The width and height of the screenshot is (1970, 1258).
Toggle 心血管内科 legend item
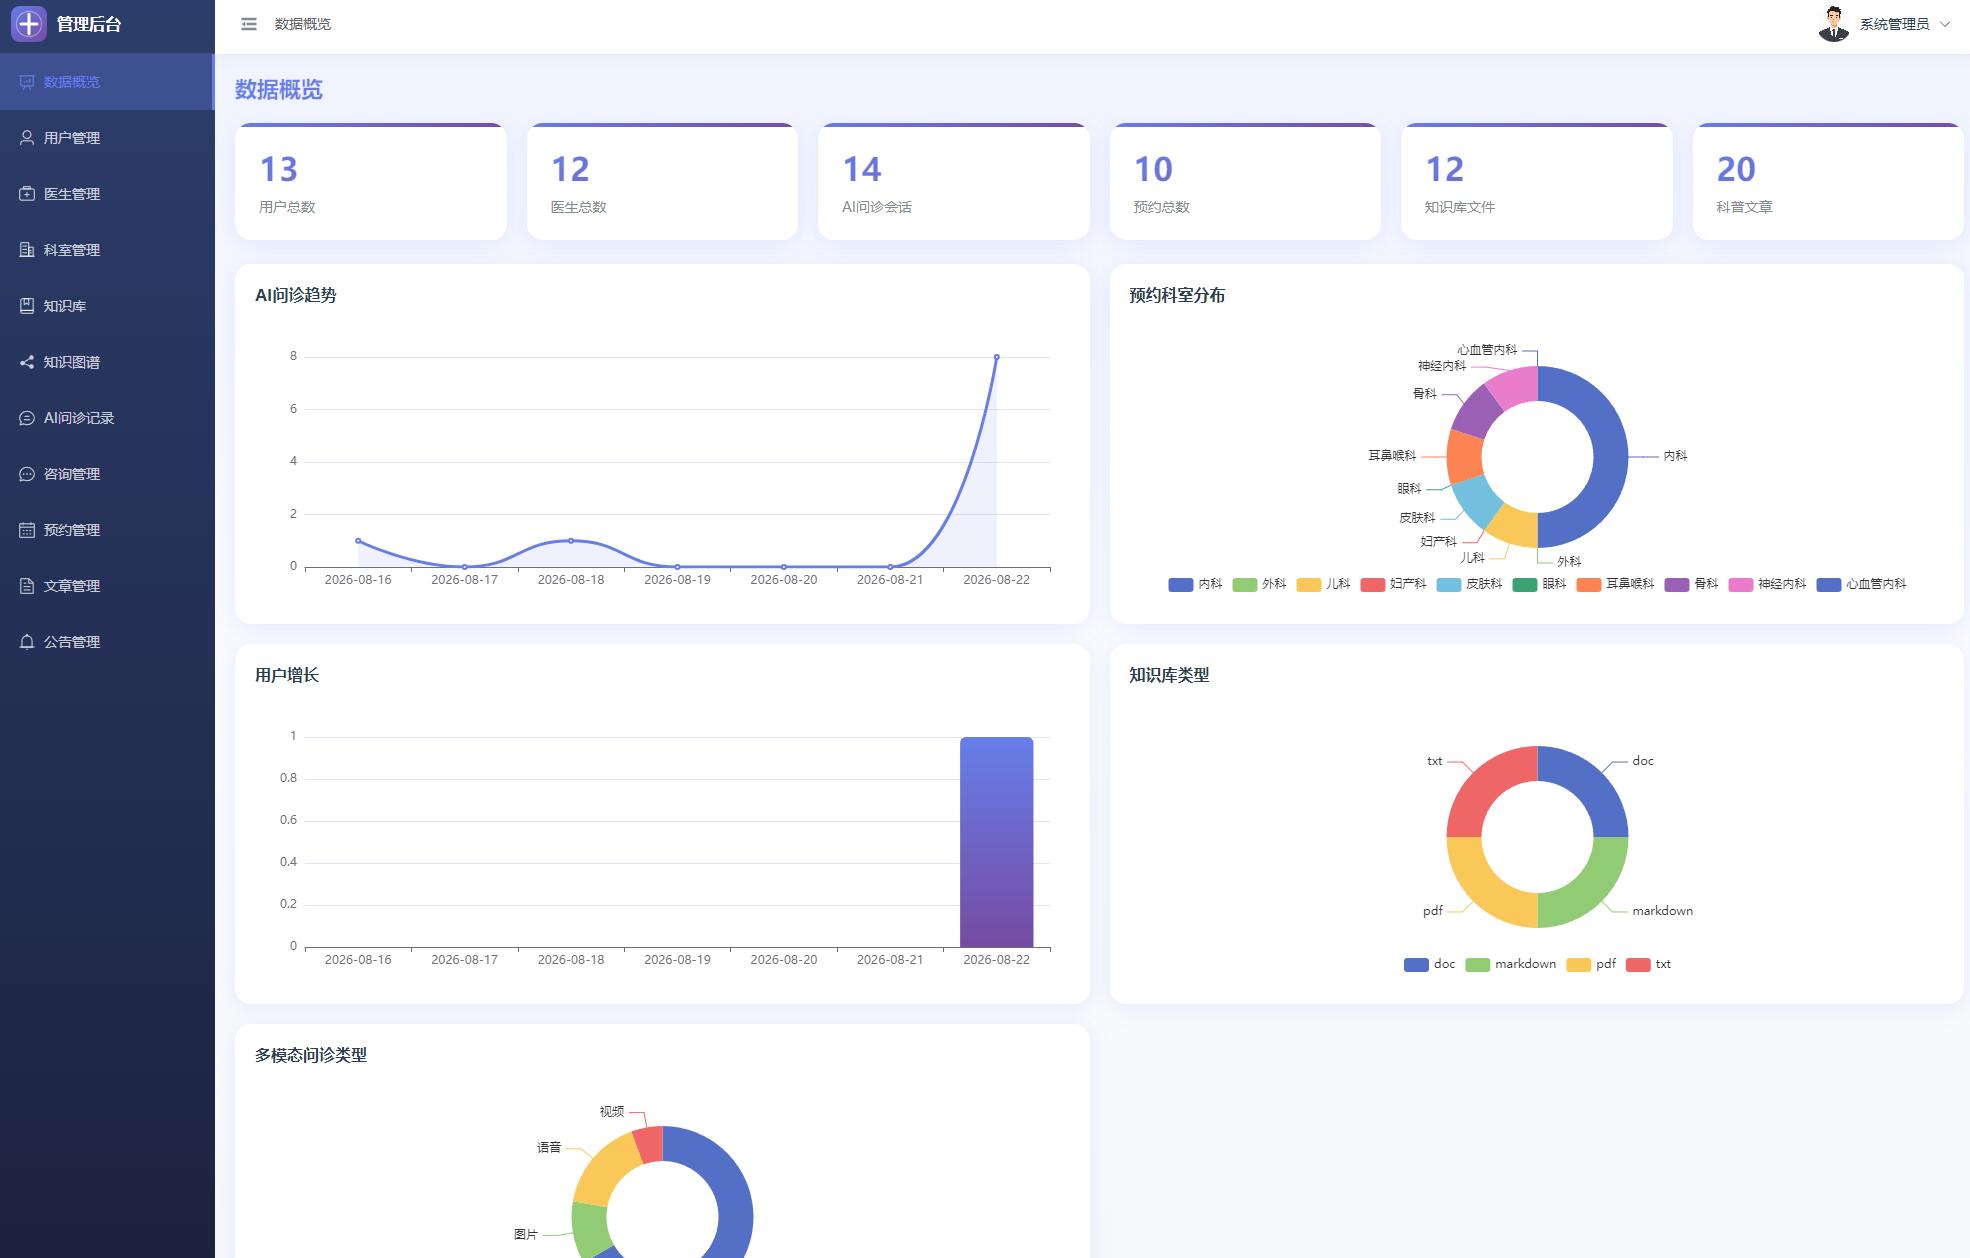point(1861,584)
